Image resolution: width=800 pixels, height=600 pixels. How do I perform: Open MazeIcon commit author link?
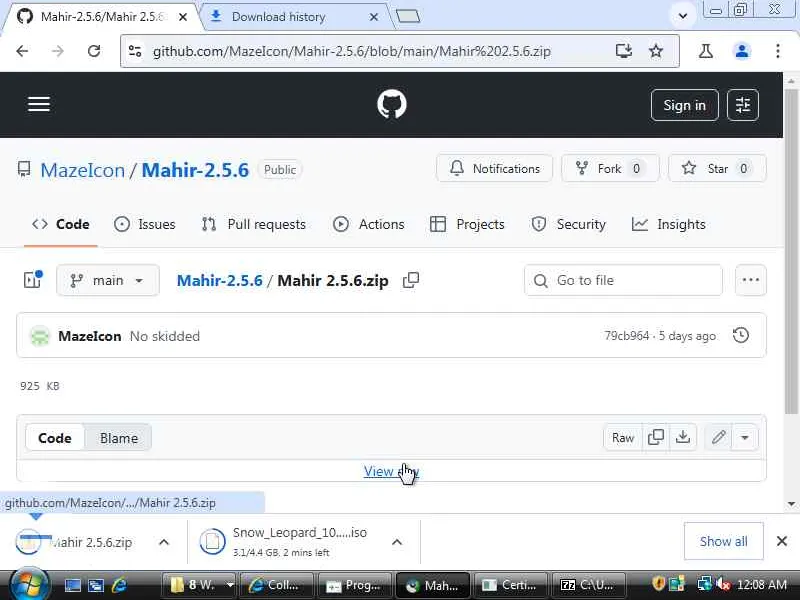(89, 336)
